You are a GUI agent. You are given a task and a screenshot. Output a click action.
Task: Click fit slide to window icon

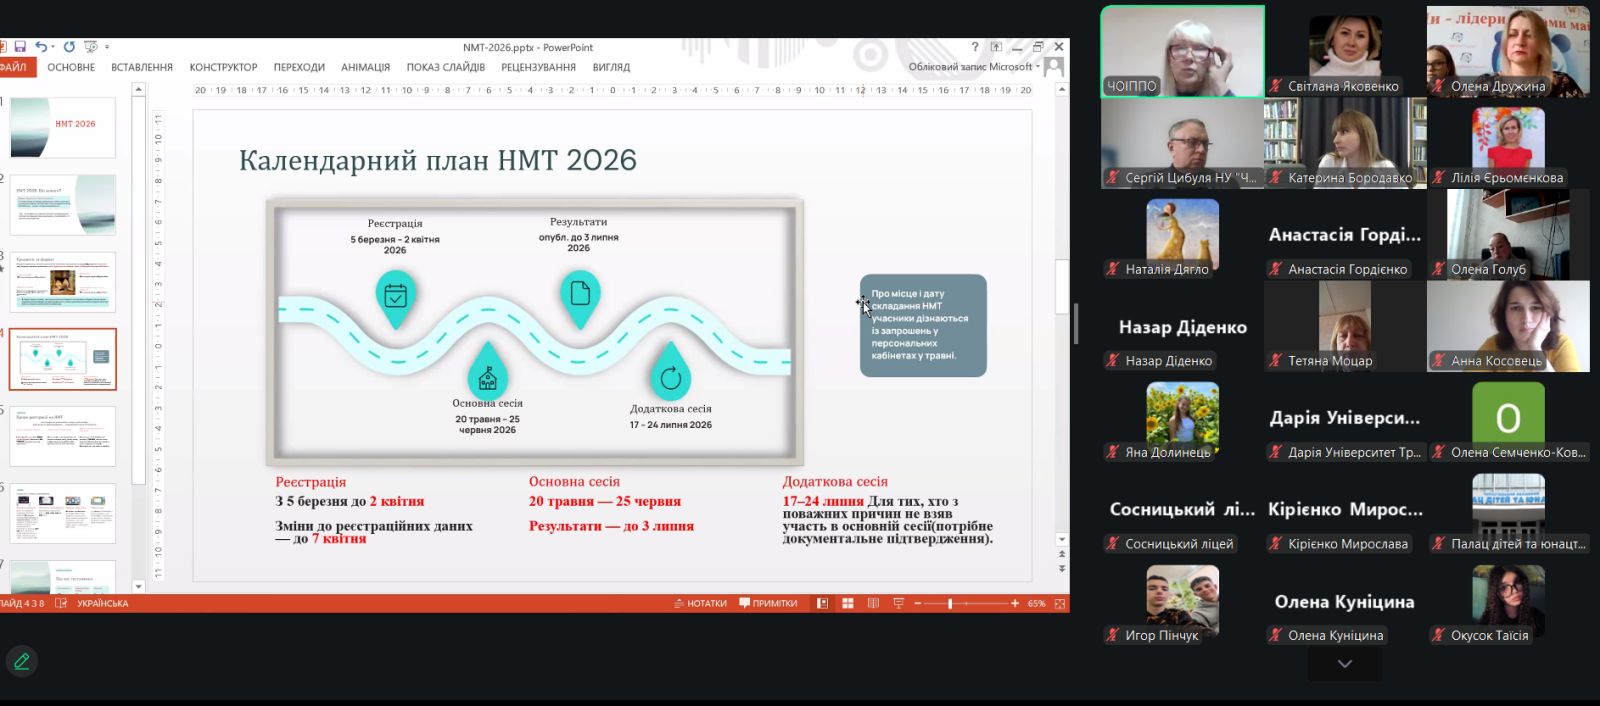(x=1059, y=604)
